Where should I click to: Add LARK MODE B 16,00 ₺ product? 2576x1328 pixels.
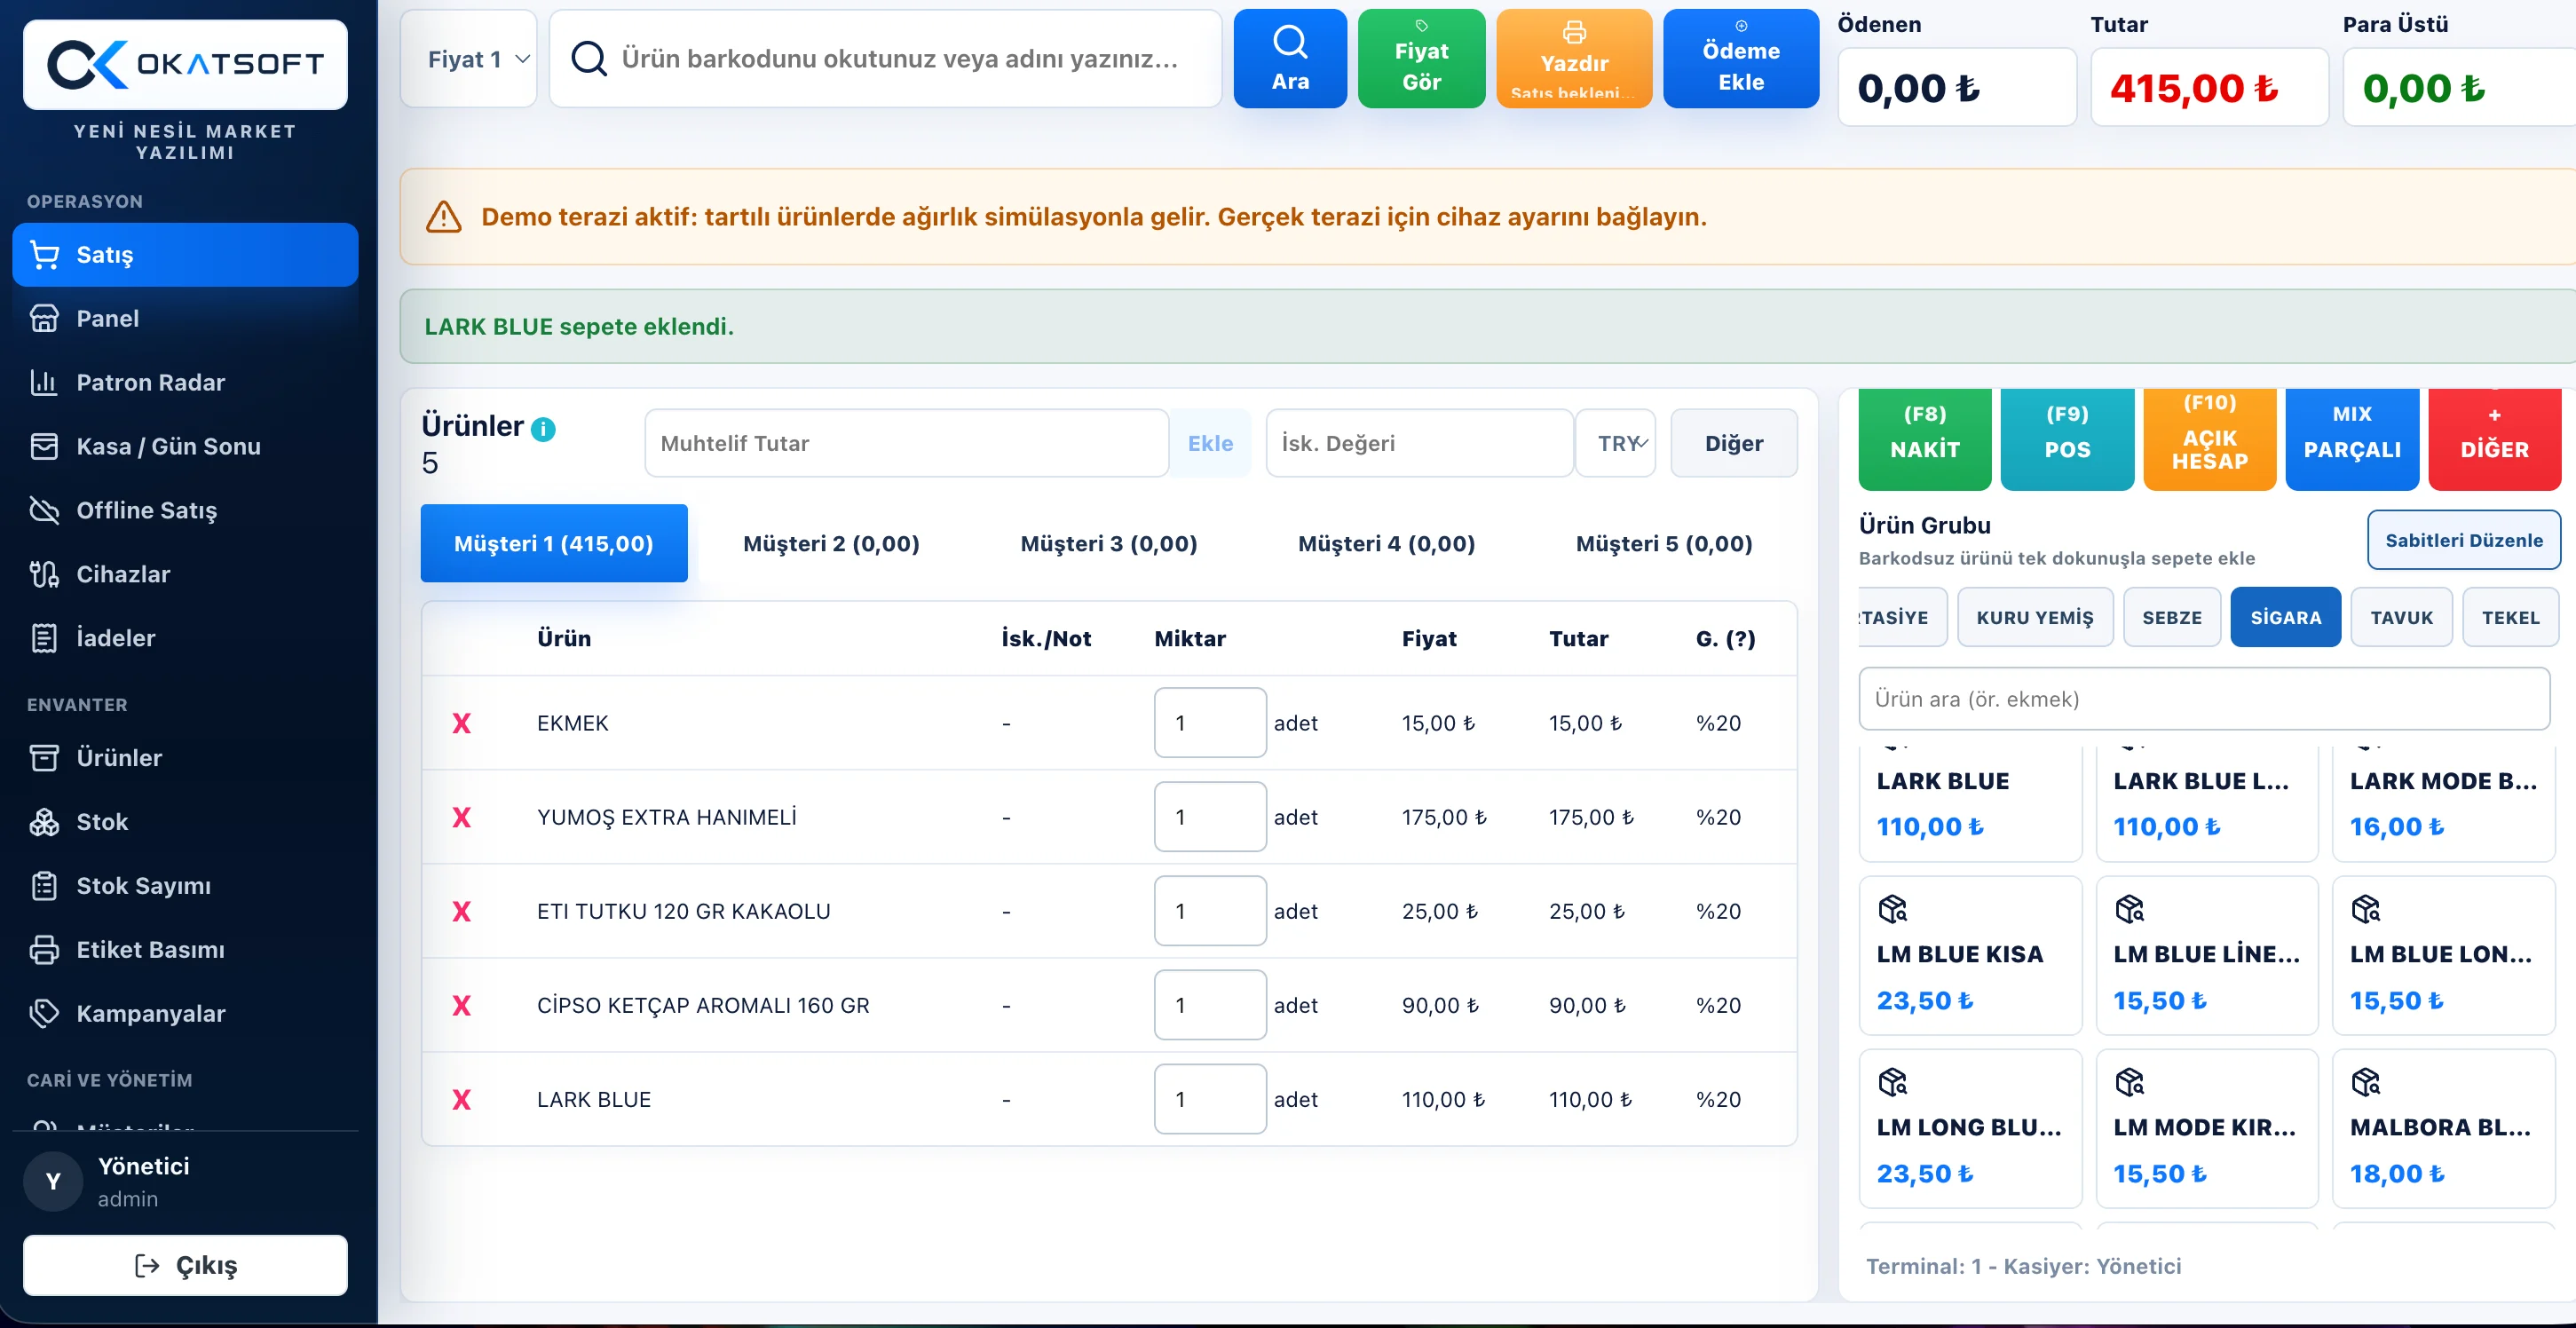click(2444, 803)
